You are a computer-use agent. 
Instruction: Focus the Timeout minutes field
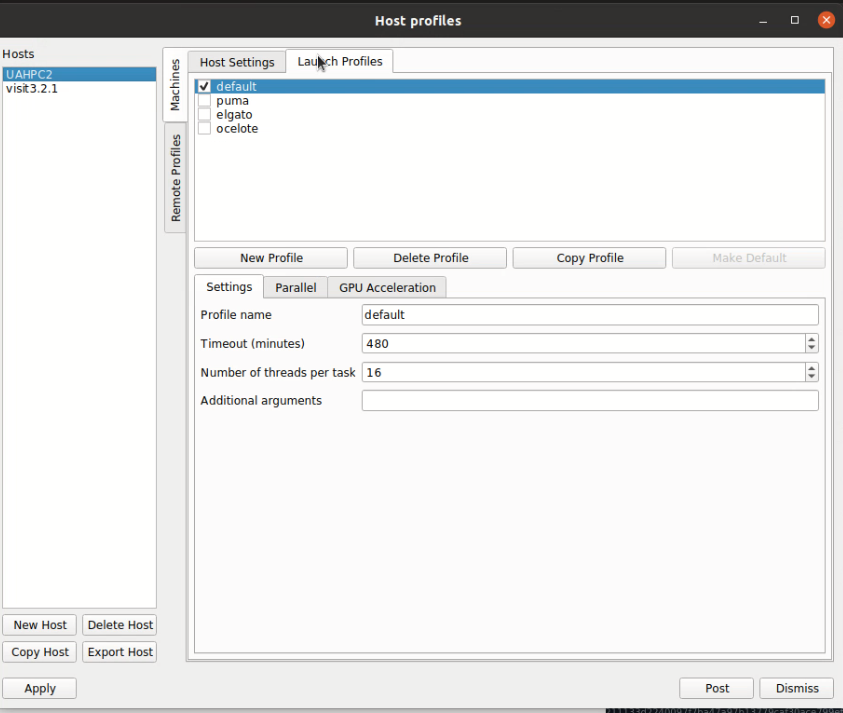[x=583, y=343]
